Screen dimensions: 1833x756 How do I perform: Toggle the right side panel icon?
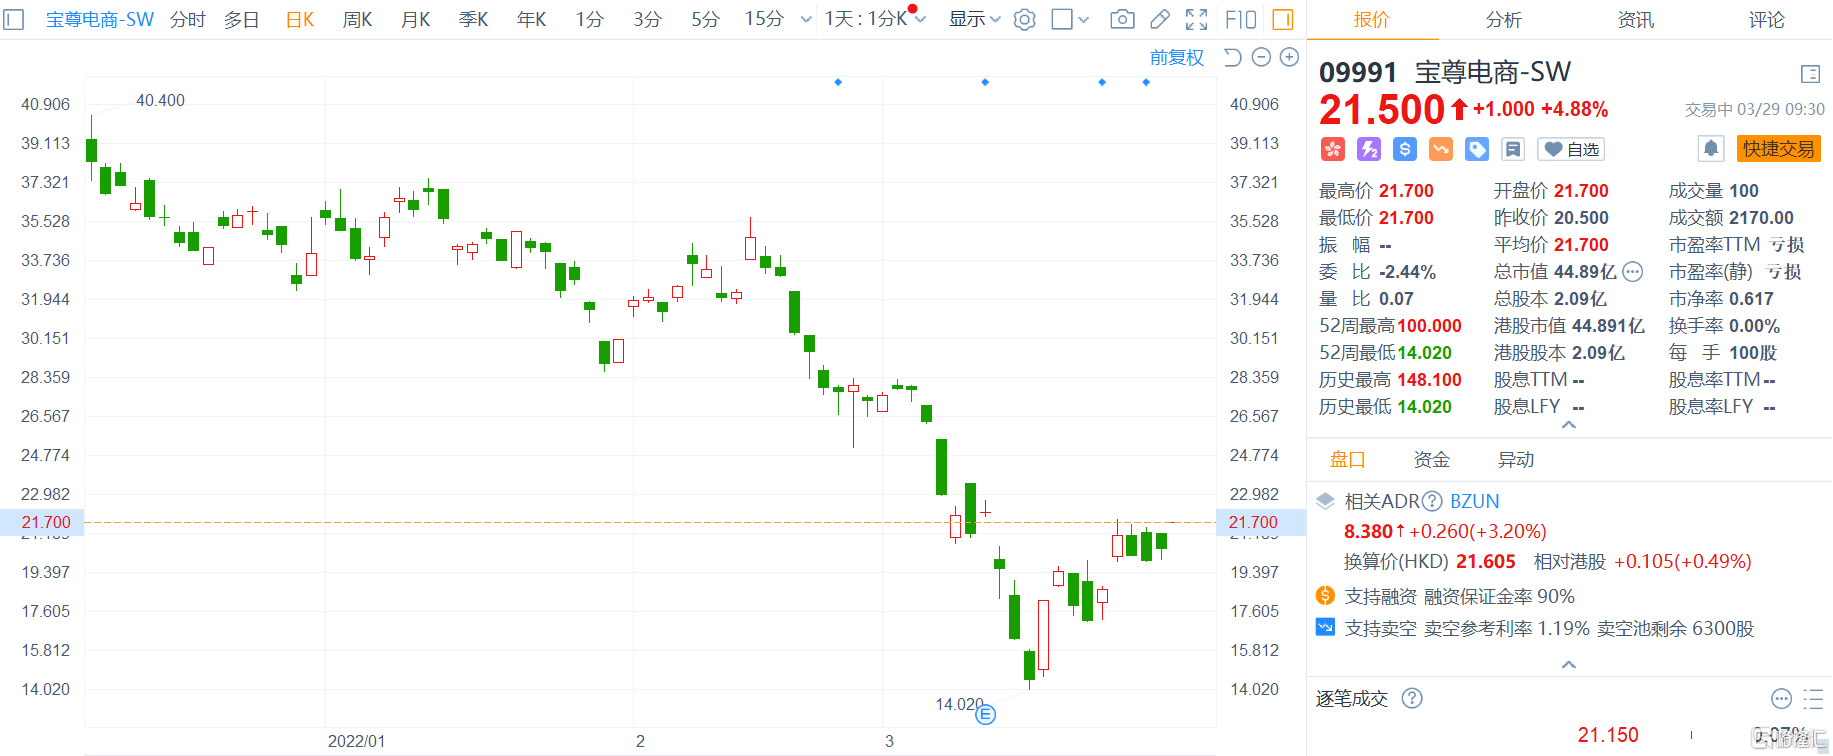pos(1283,19)
